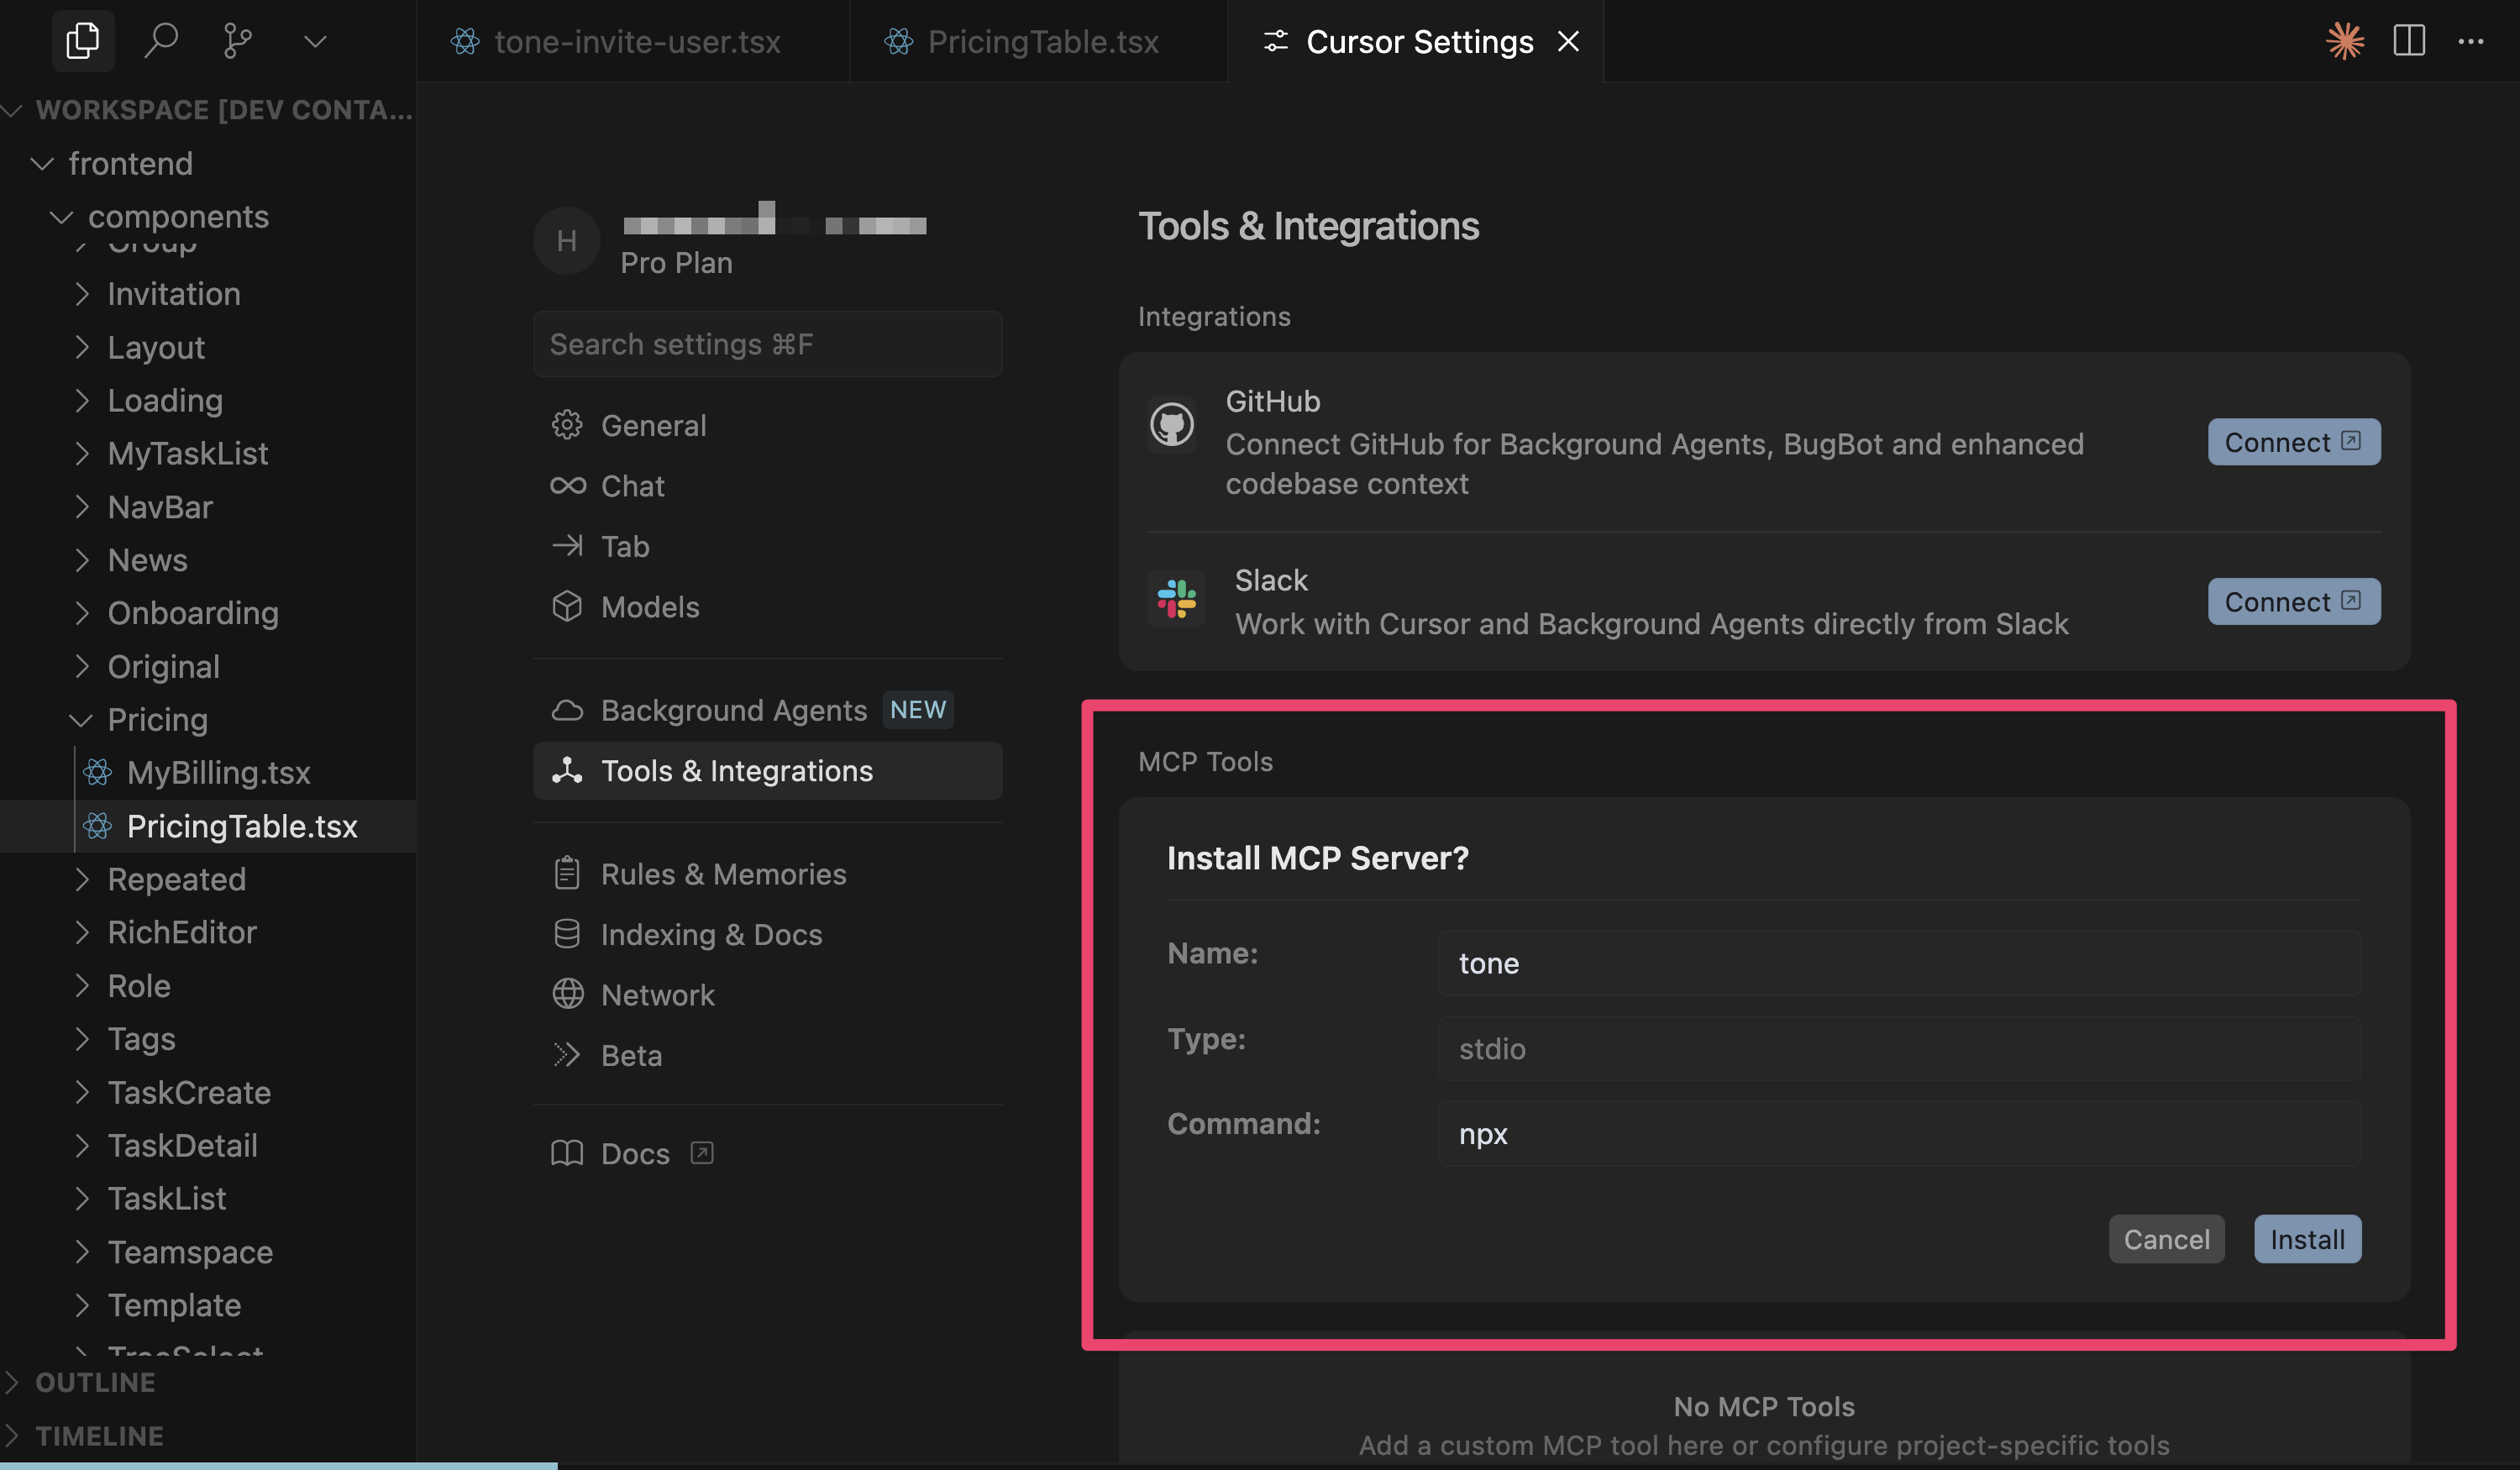
Task: Click the NEW badge beside Background Agents
Action: pos(917,709)
